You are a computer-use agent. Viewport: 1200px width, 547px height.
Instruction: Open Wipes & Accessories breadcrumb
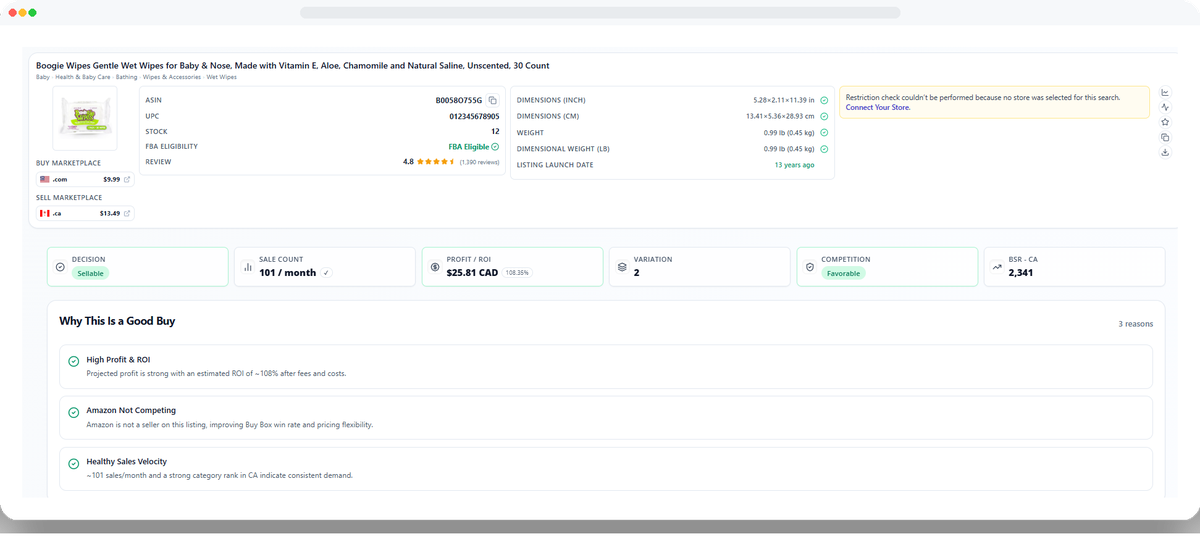172,77
